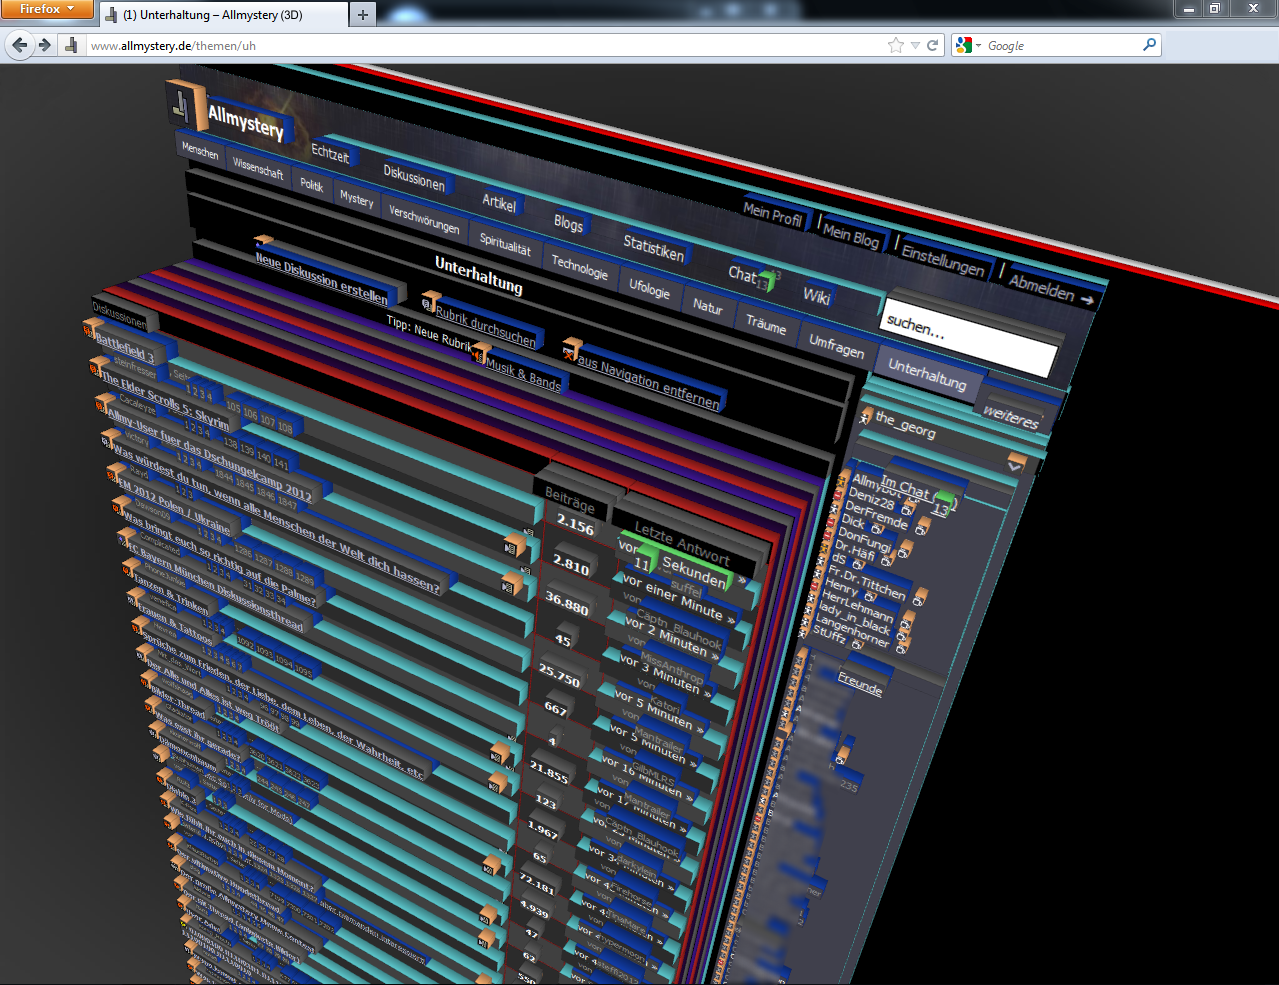Screen dimensions: 1279x985
Task: Select the Umfragen category tab
Action: 836,346
